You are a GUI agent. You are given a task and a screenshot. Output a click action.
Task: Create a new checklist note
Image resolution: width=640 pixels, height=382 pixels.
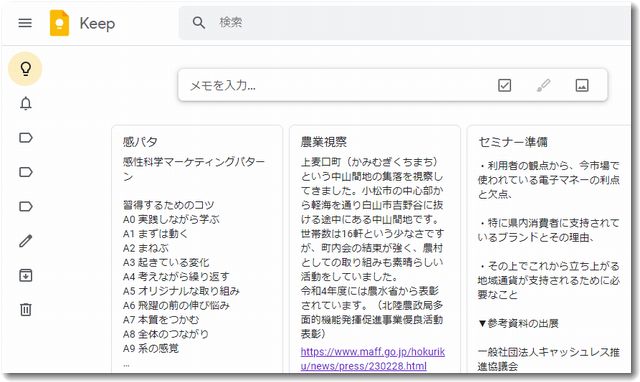tap(504, 85)
